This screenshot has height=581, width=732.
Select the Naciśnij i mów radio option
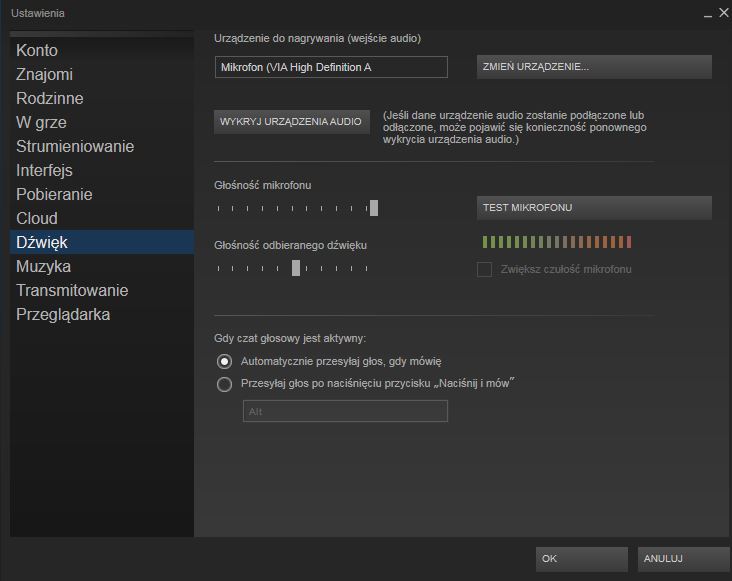pyautogui.click(x=225, y=384)
